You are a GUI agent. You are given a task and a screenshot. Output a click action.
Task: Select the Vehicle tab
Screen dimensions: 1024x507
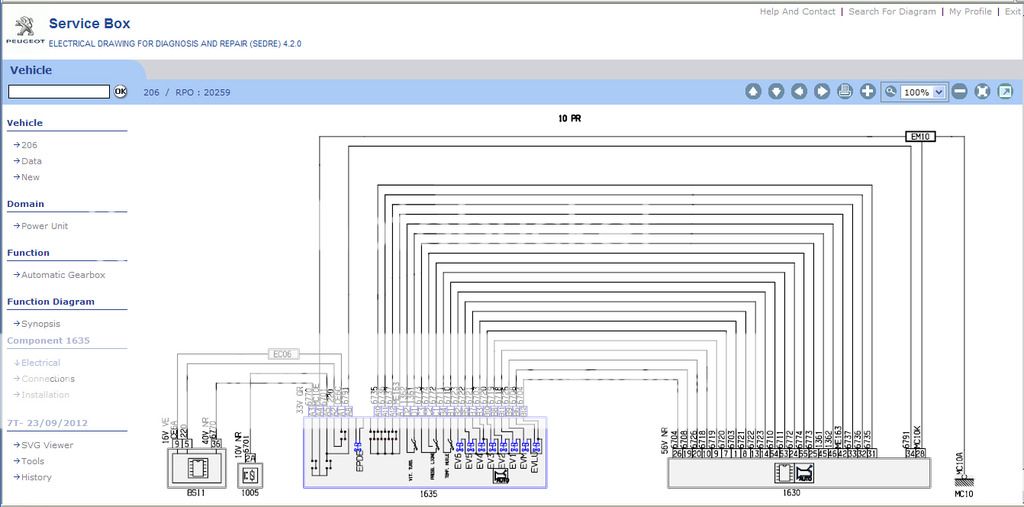[31, 70]
